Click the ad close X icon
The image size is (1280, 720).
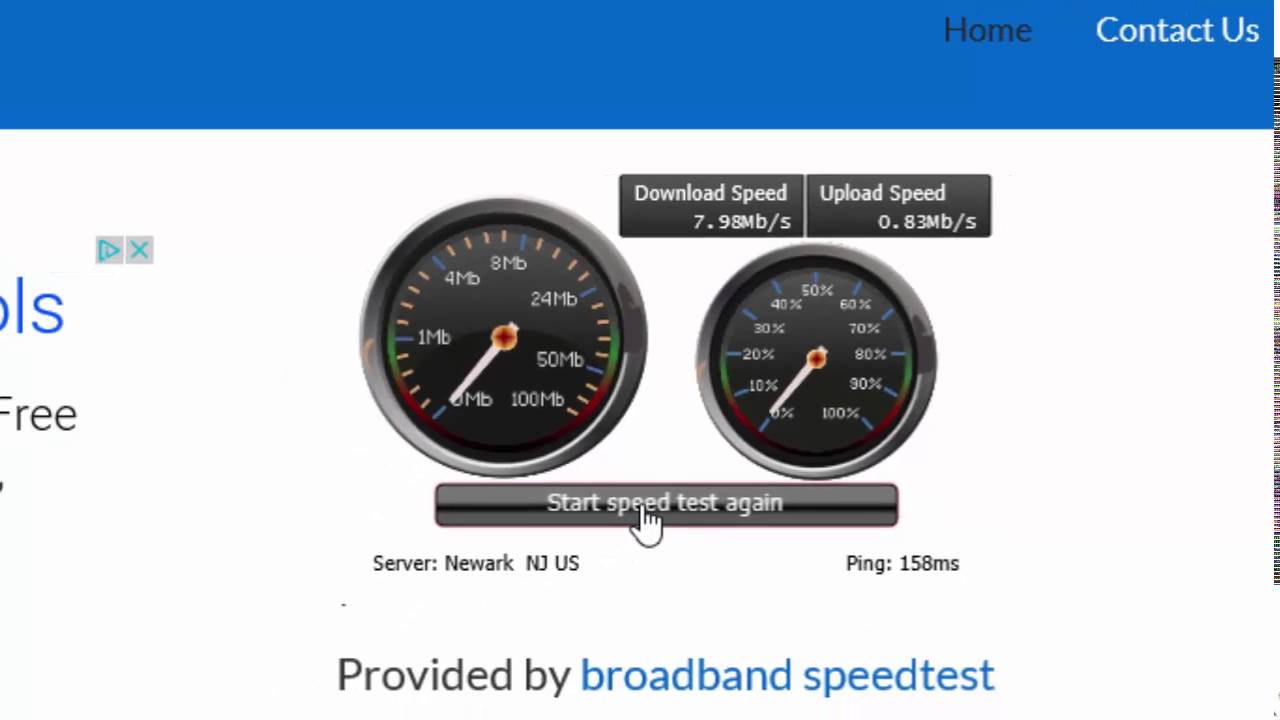click(139, 250)
